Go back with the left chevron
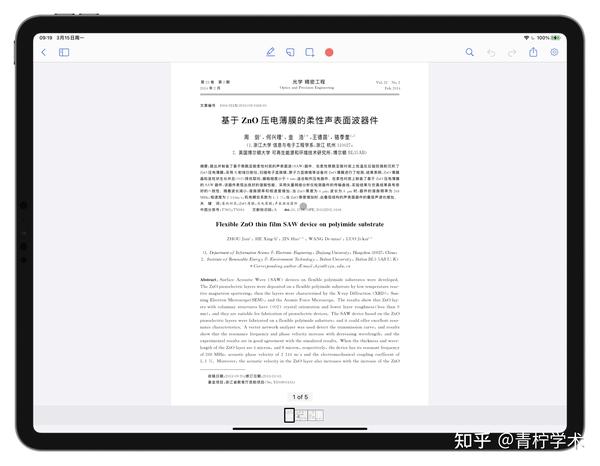 click(44, 52)
